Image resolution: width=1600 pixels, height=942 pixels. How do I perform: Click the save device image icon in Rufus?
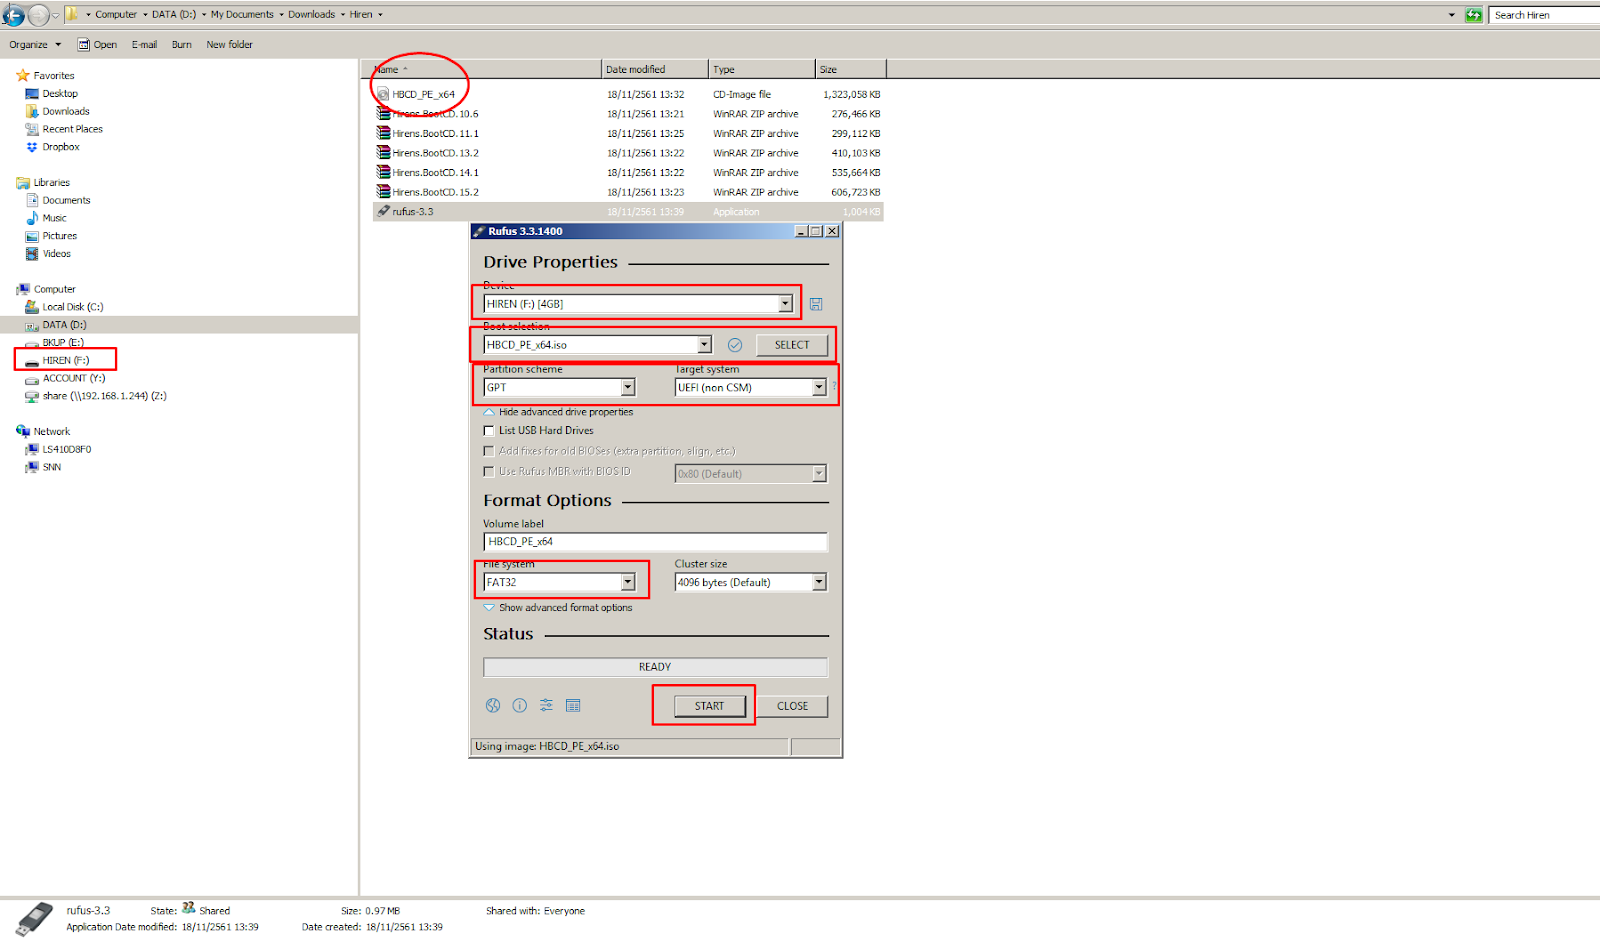816,304
